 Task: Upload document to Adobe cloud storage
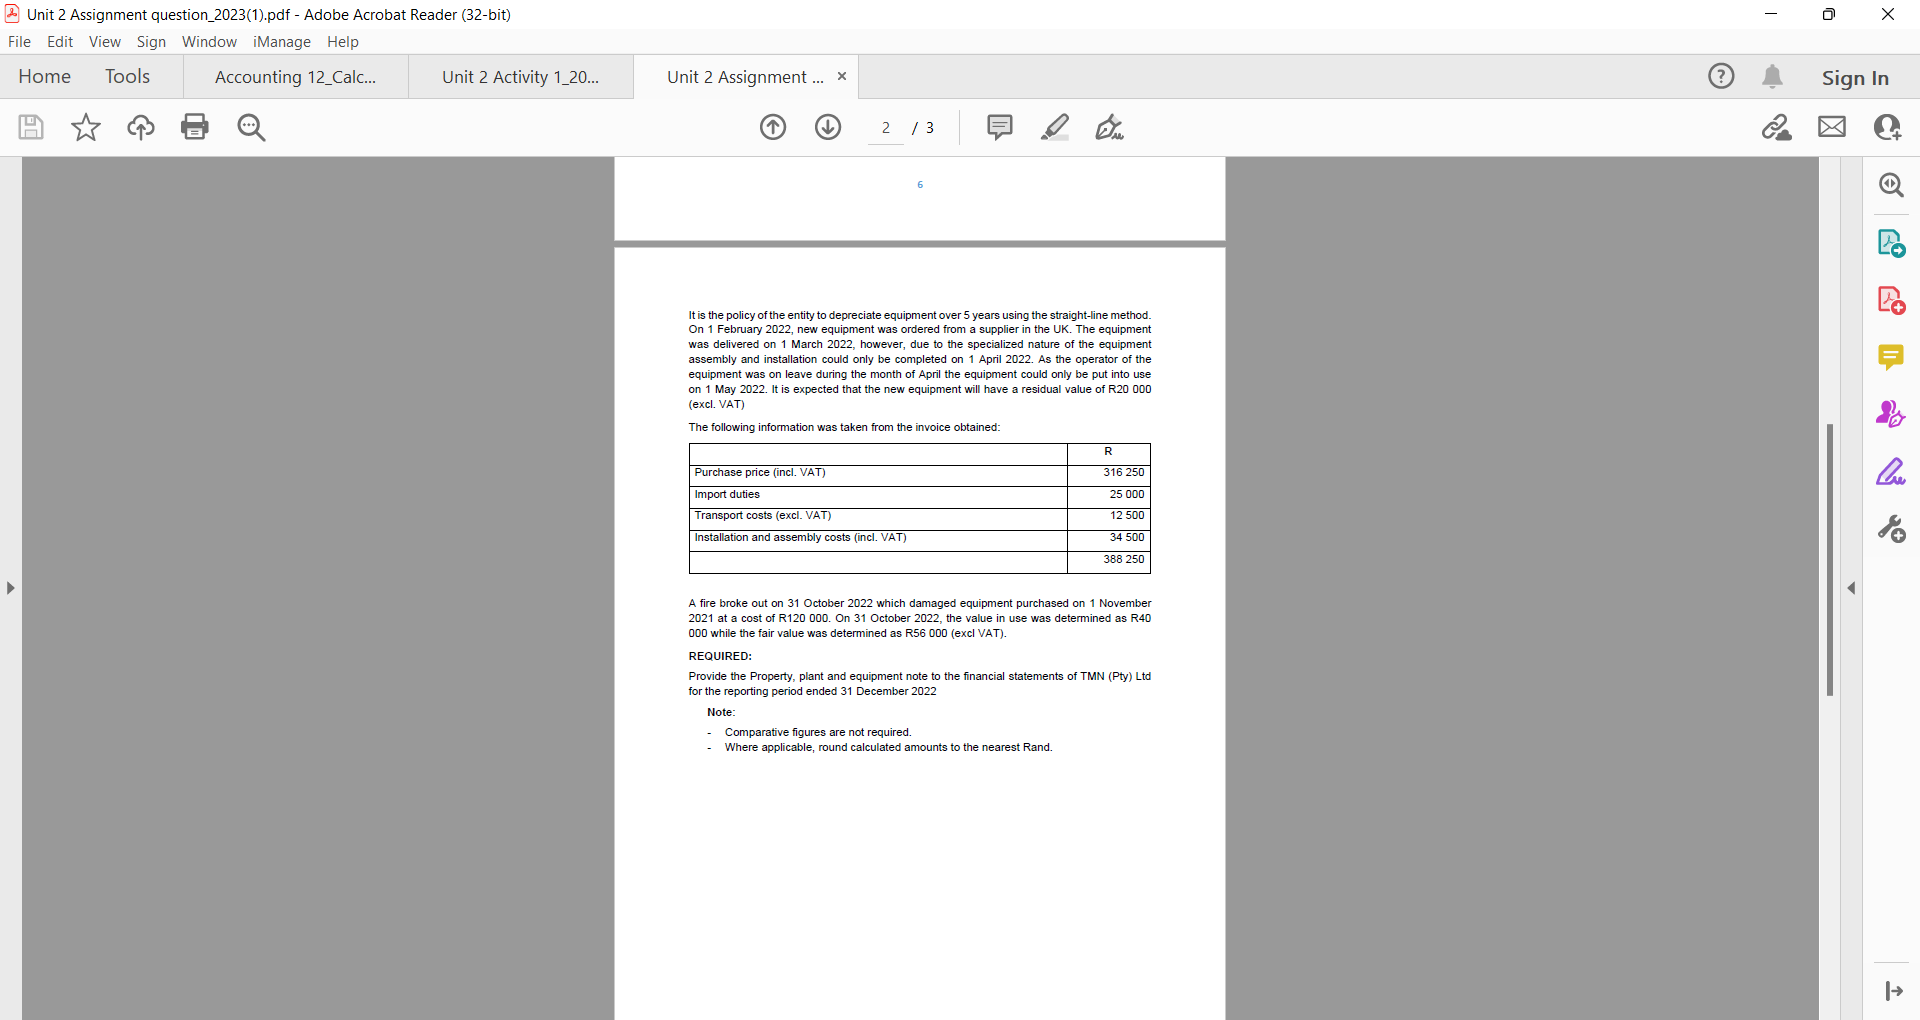point(141,127)
